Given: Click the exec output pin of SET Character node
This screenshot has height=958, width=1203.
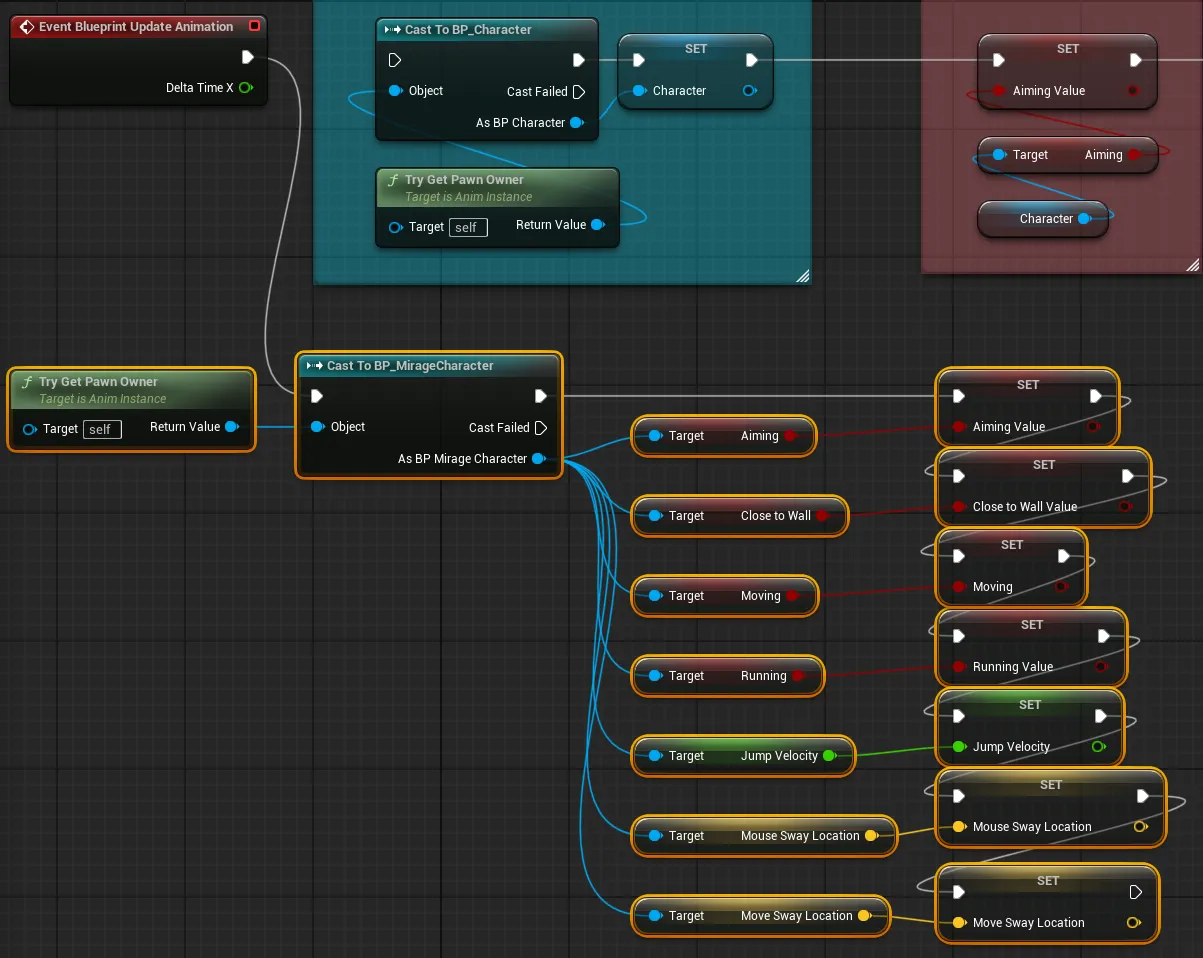Looking at the screenshot, I should pos(752,60).
